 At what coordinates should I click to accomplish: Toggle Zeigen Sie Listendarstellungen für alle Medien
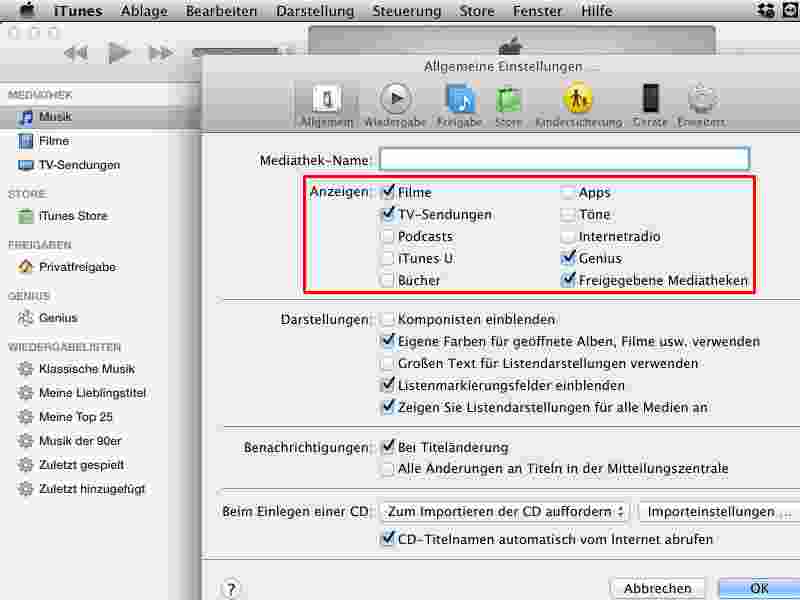[388, 407]
